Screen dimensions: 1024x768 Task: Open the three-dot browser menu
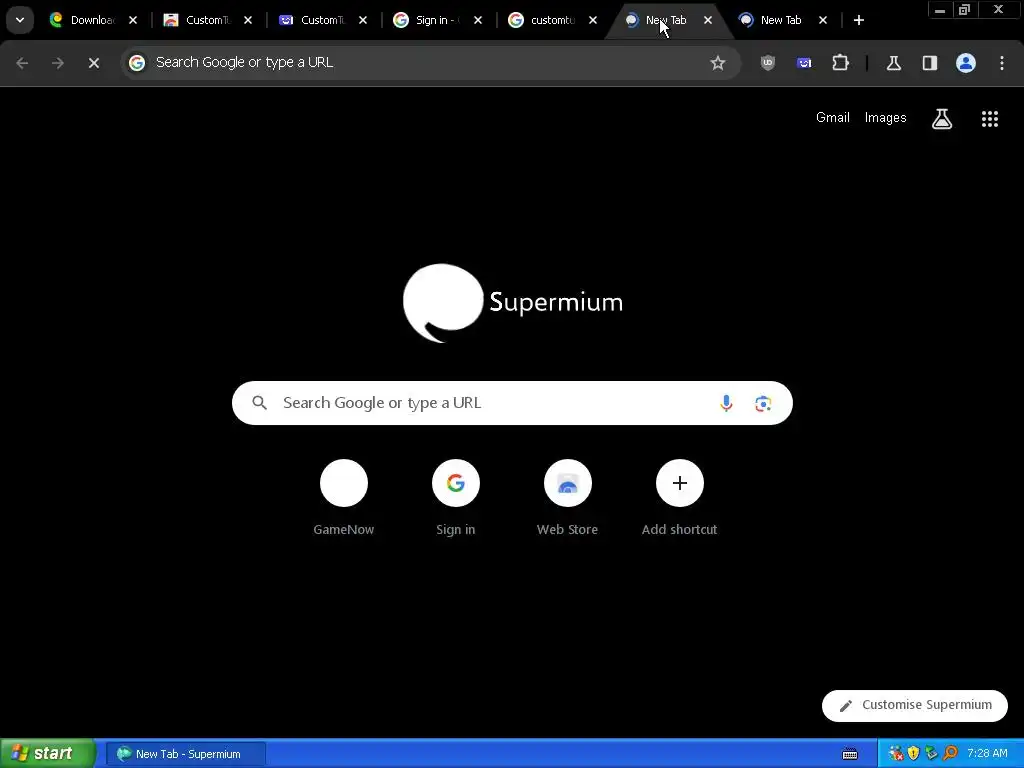point(1002,63)
